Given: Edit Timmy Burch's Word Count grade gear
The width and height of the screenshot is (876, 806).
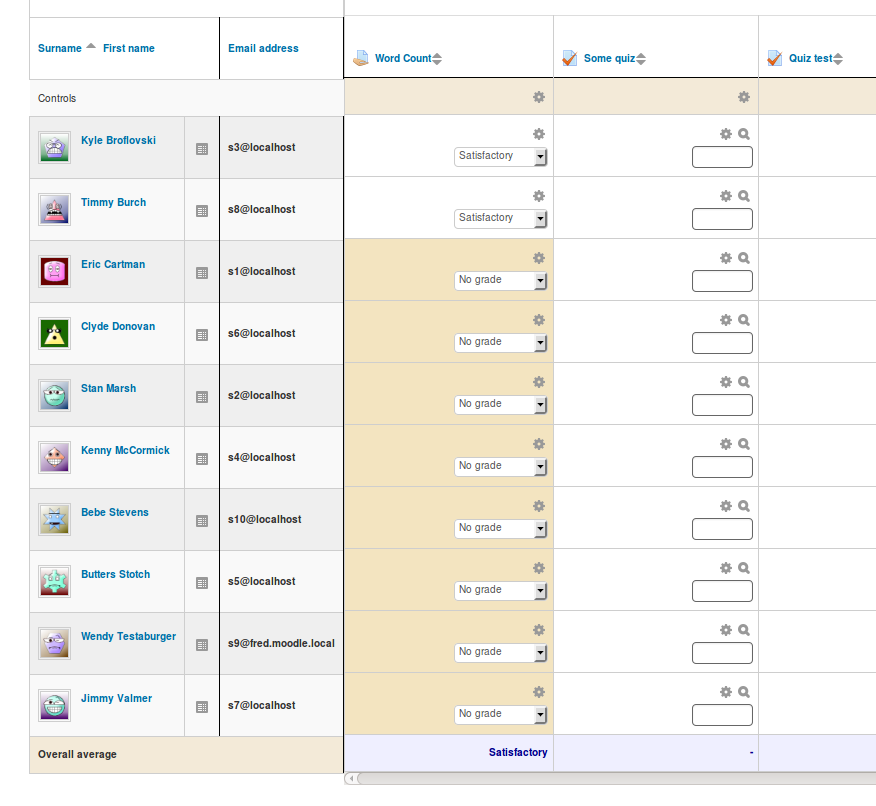Looking at the screenshot, I should (539, 196).
